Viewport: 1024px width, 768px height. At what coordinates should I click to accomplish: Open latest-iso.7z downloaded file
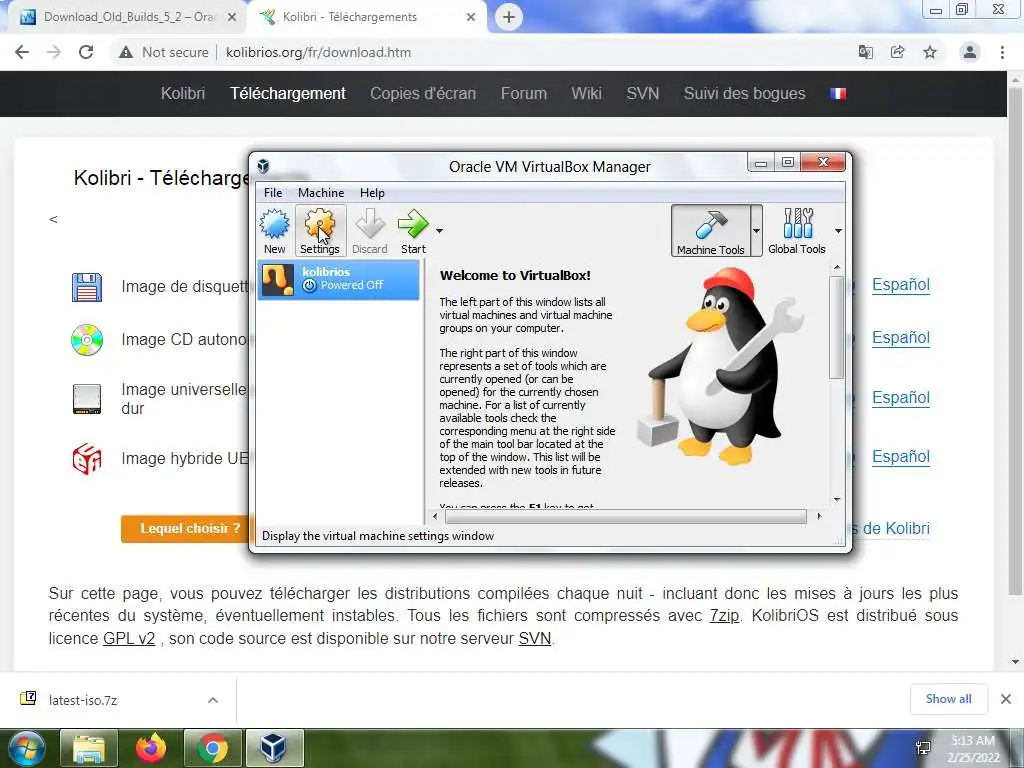pos(83,700)
